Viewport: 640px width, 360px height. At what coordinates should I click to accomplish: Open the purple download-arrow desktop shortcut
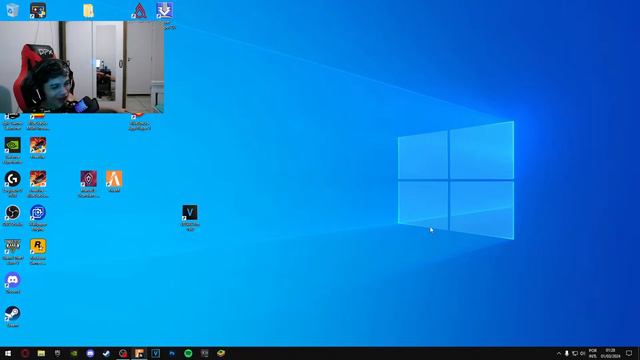[x=165, y=11]
